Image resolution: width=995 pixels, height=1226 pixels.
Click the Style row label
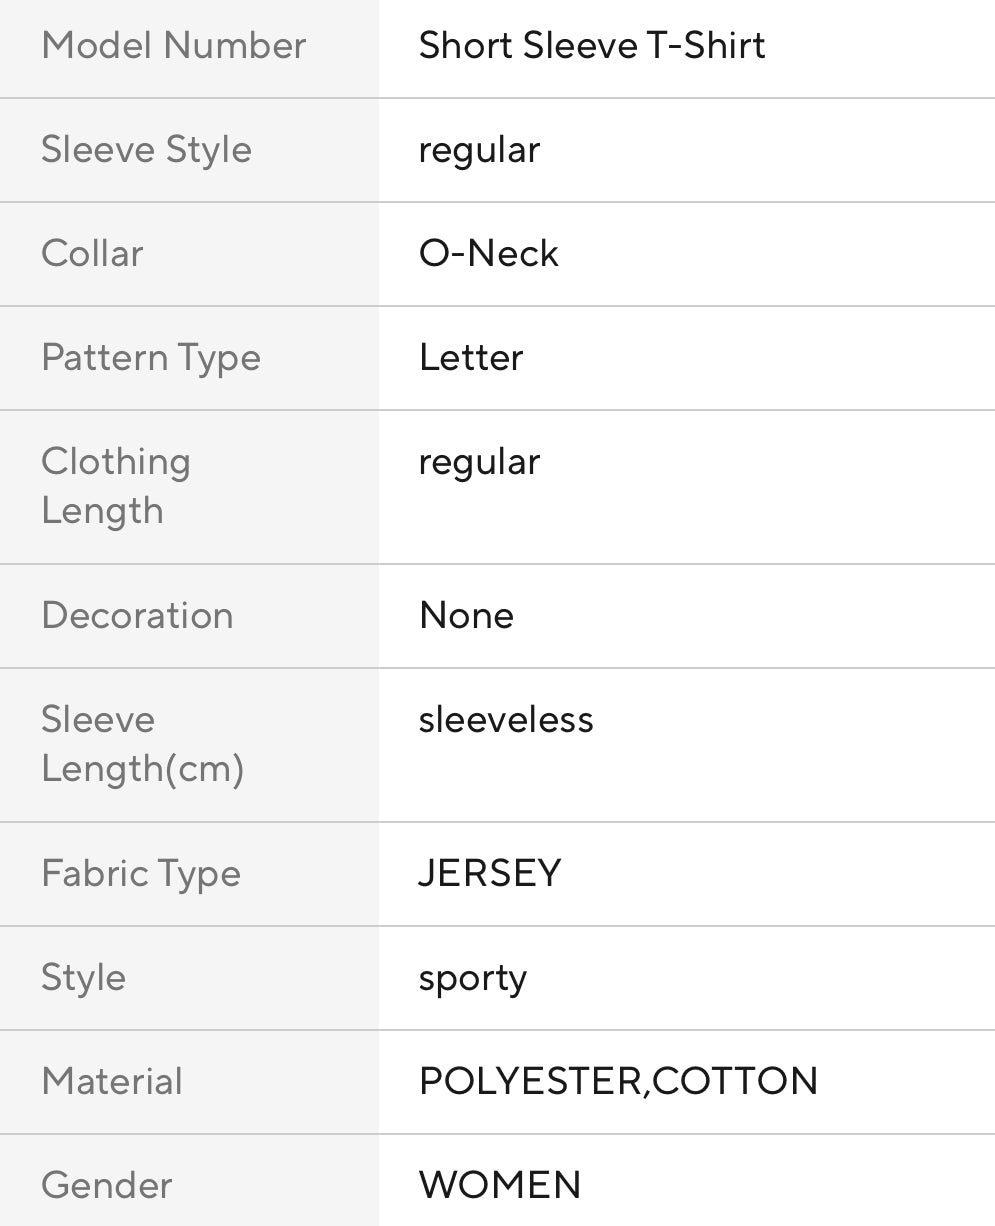pyautogui.click(x=83, y=978)
